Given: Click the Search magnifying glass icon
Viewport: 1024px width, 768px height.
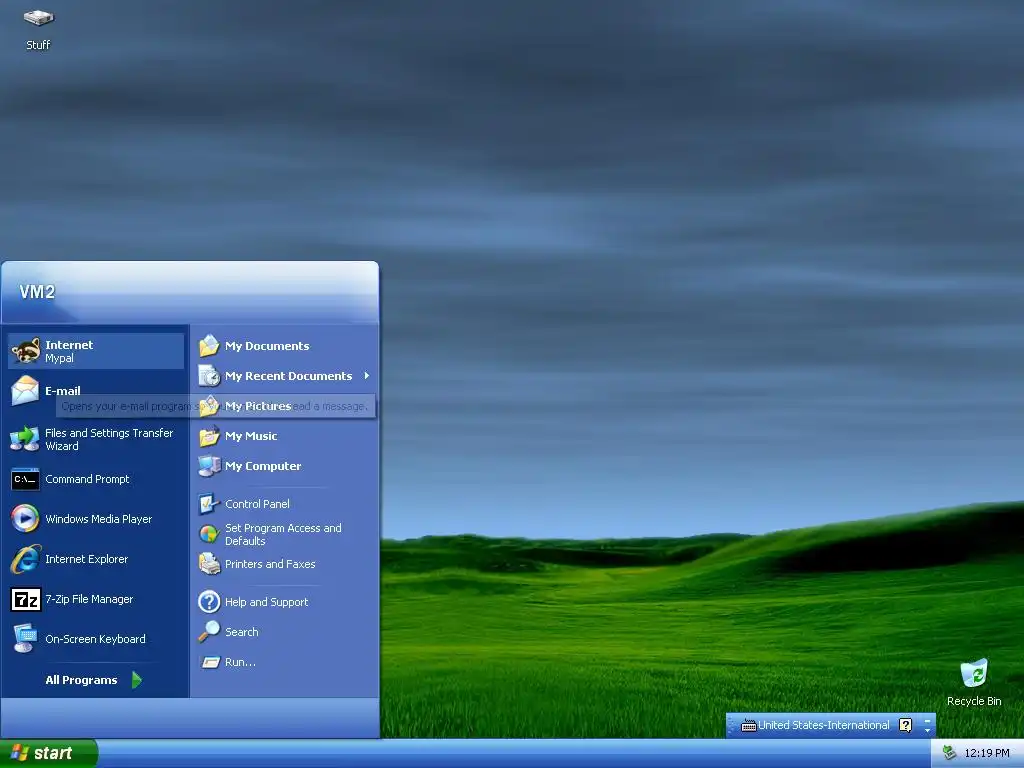Looking at the screenshot, I should (x=209, y=632).
